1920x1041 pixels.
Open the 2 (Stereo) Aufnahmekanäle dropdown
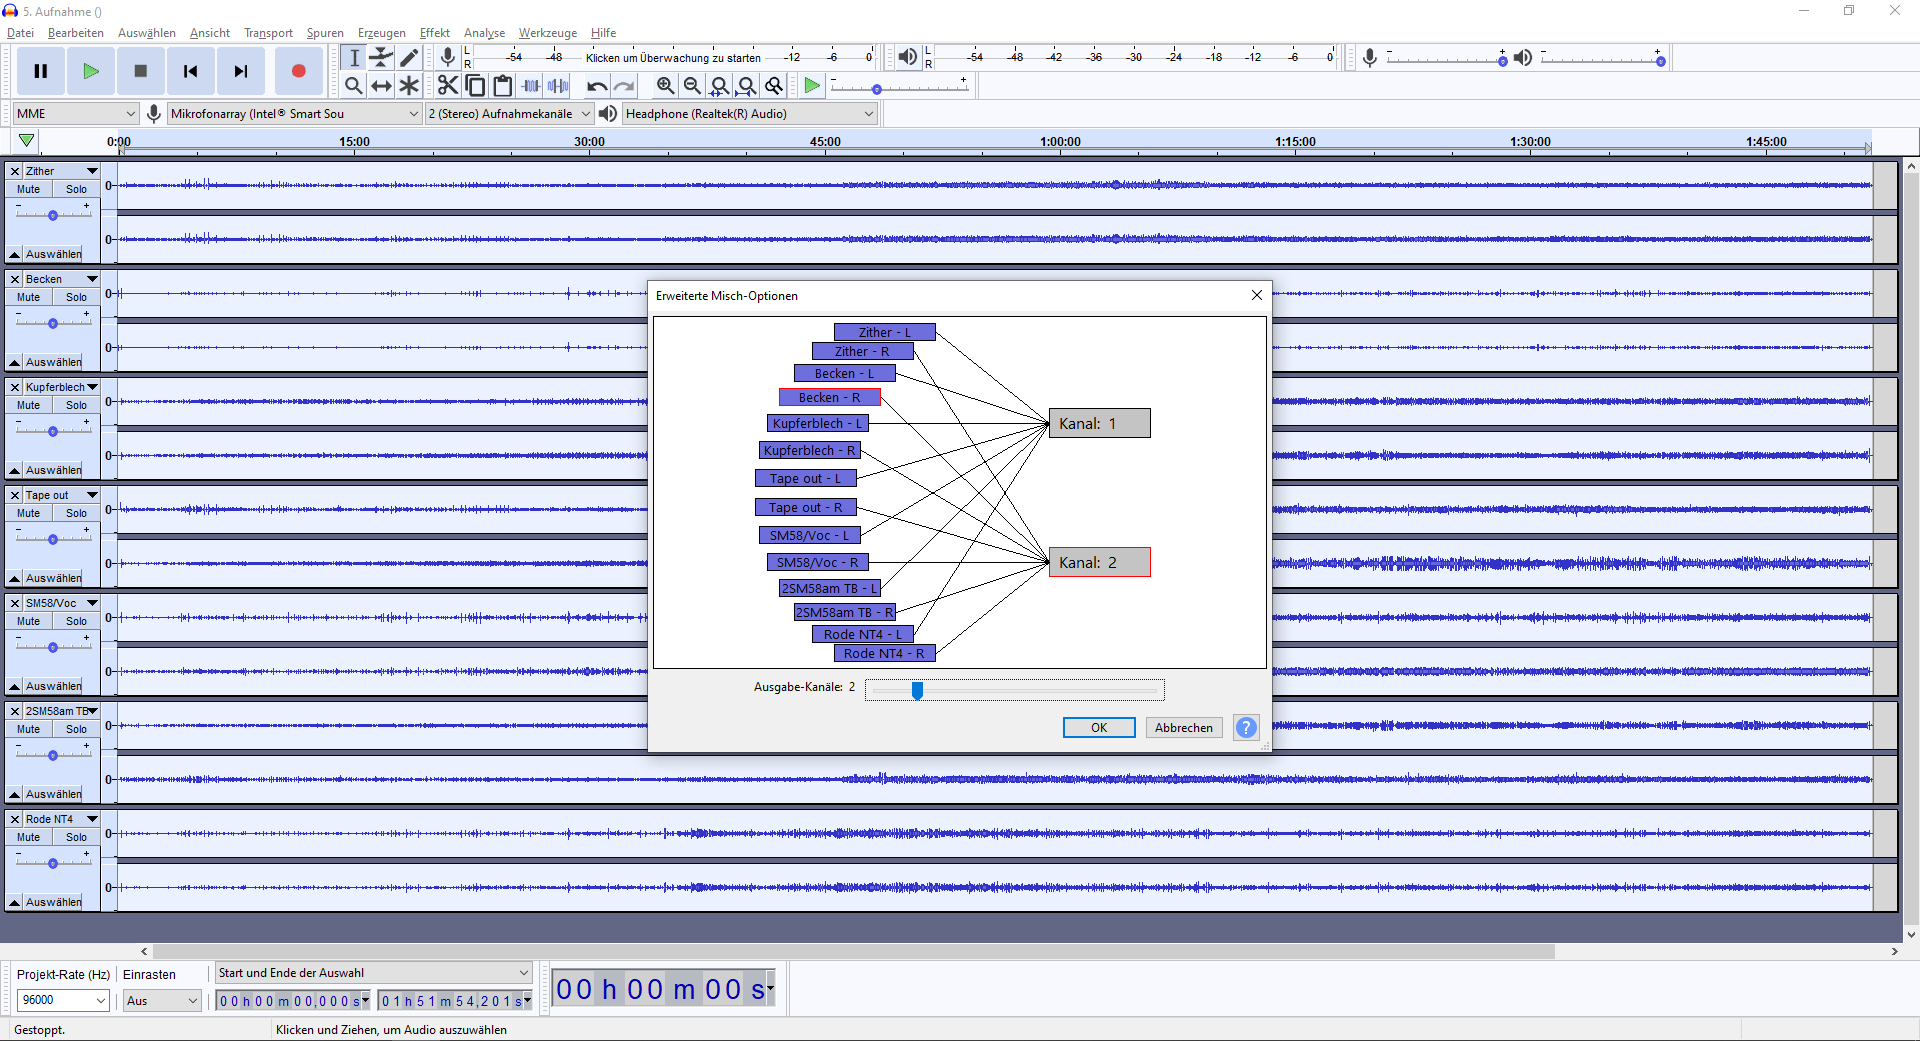[509, 114]
